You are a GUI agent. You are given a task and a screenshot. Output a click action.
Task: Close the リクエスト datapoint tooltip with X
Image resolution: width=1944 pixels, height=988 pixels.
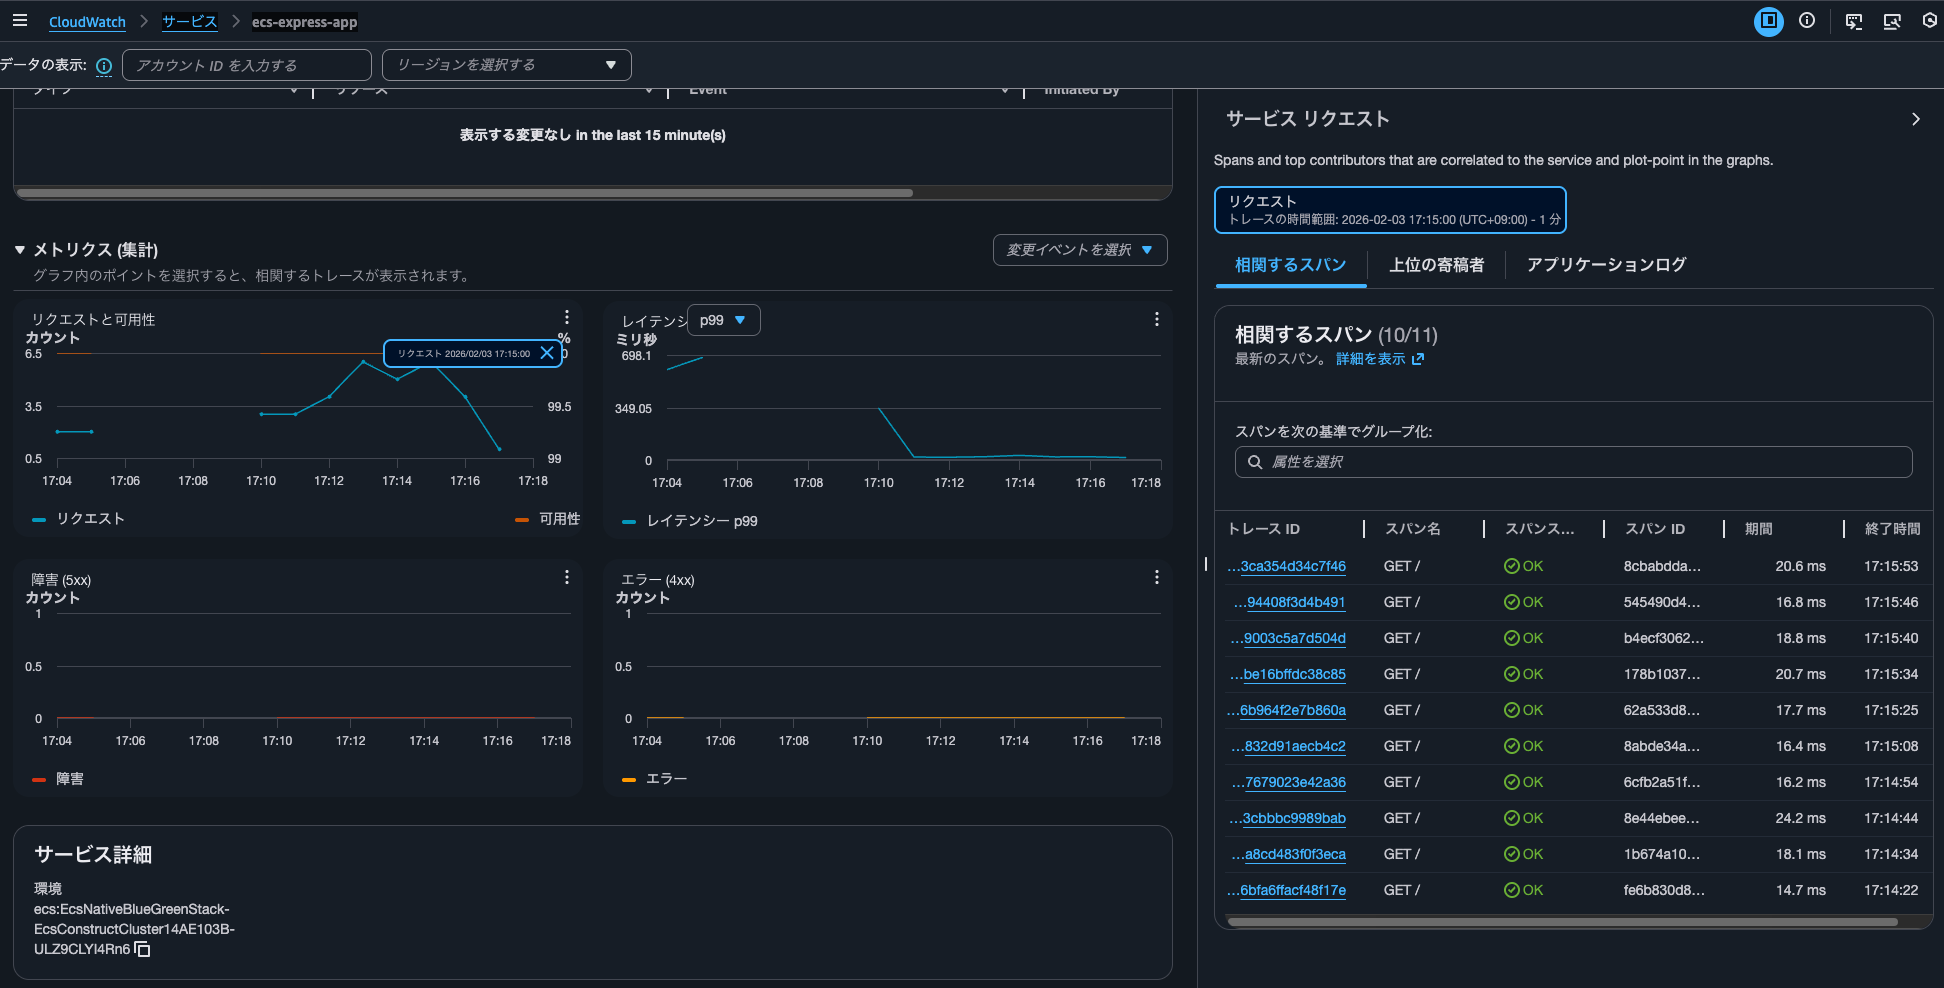tap(547, 353)
